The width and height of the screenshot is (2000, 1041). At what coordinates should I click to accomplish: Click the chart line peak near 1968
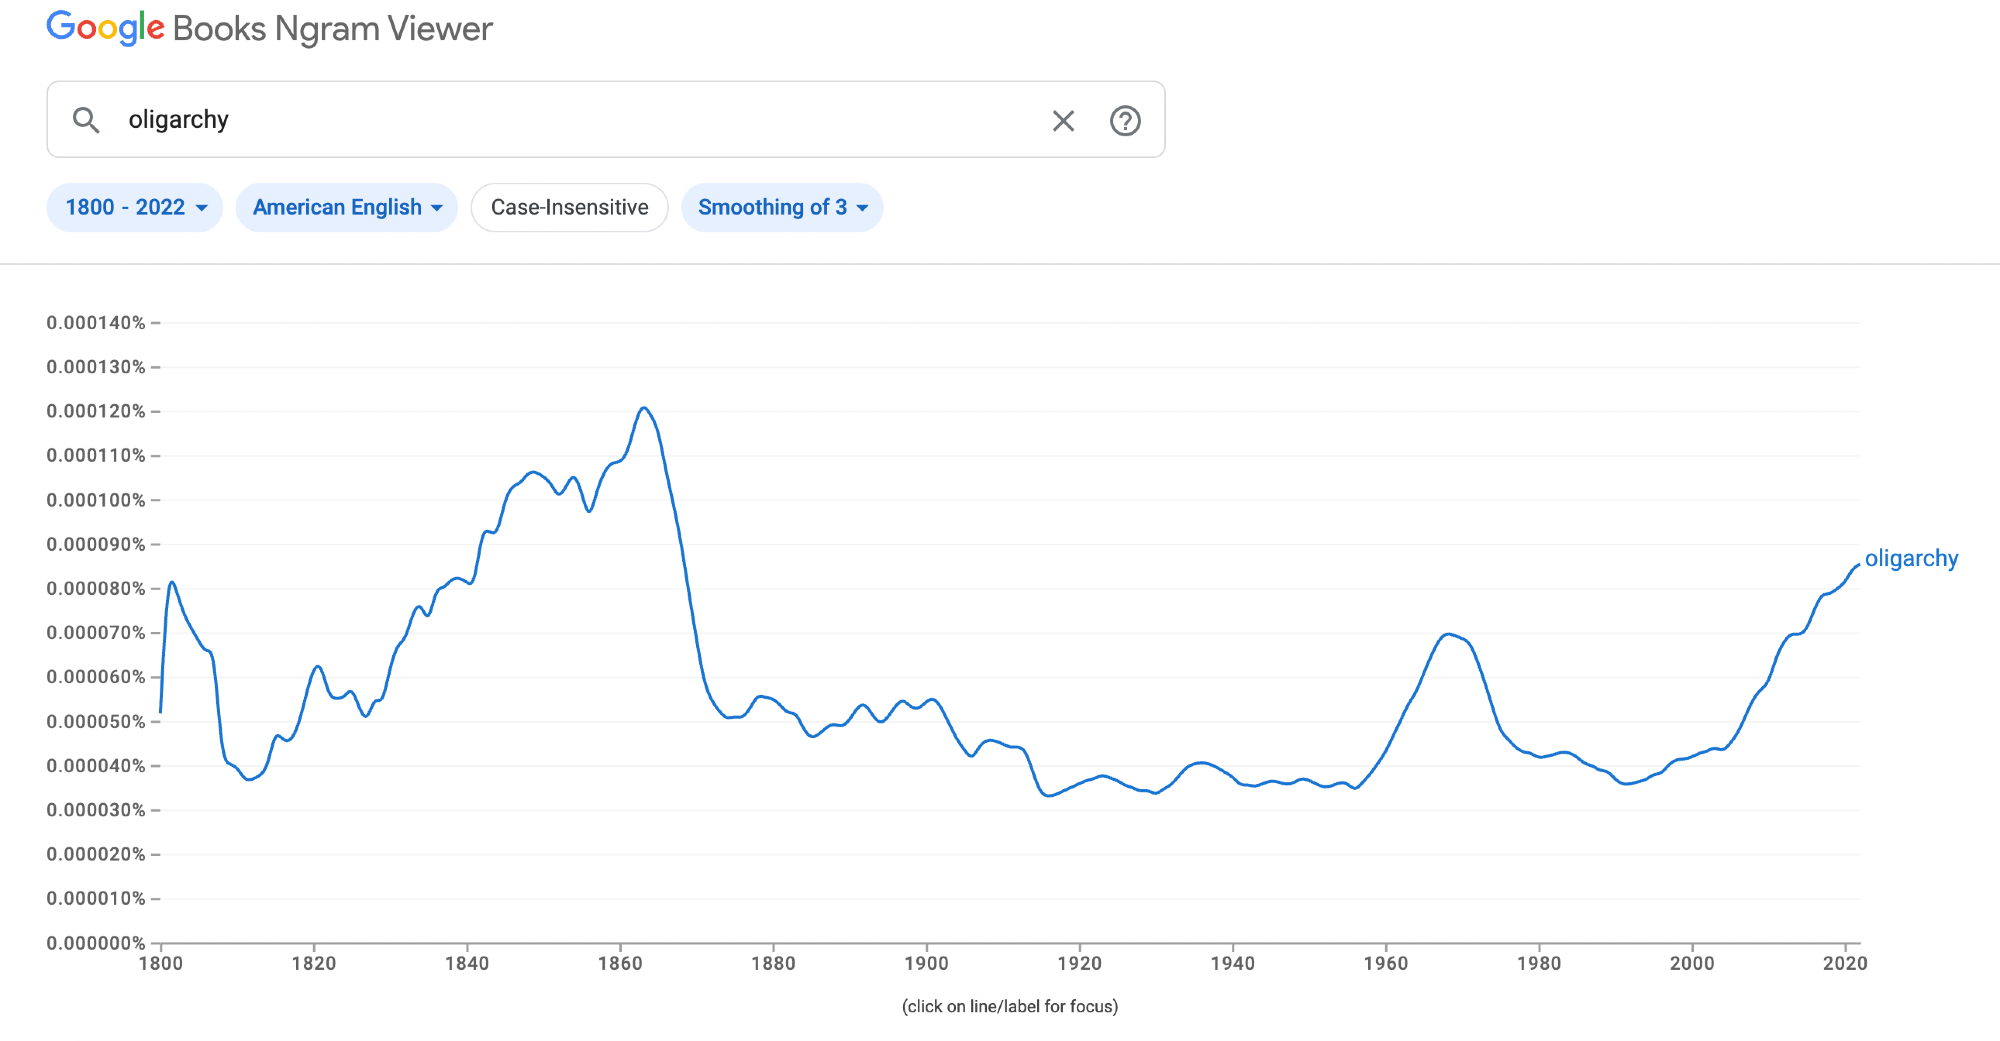(1448, 634)
